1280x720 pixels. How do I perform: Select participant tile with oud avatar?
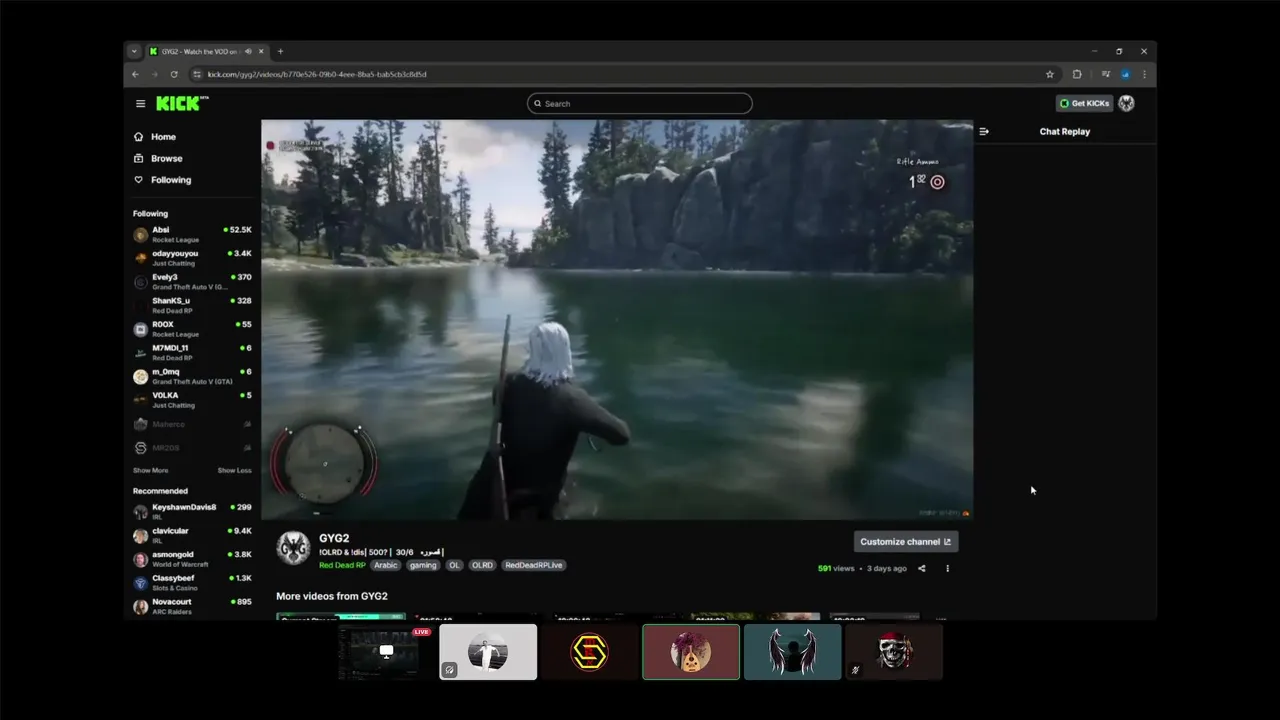coord(691,652)
